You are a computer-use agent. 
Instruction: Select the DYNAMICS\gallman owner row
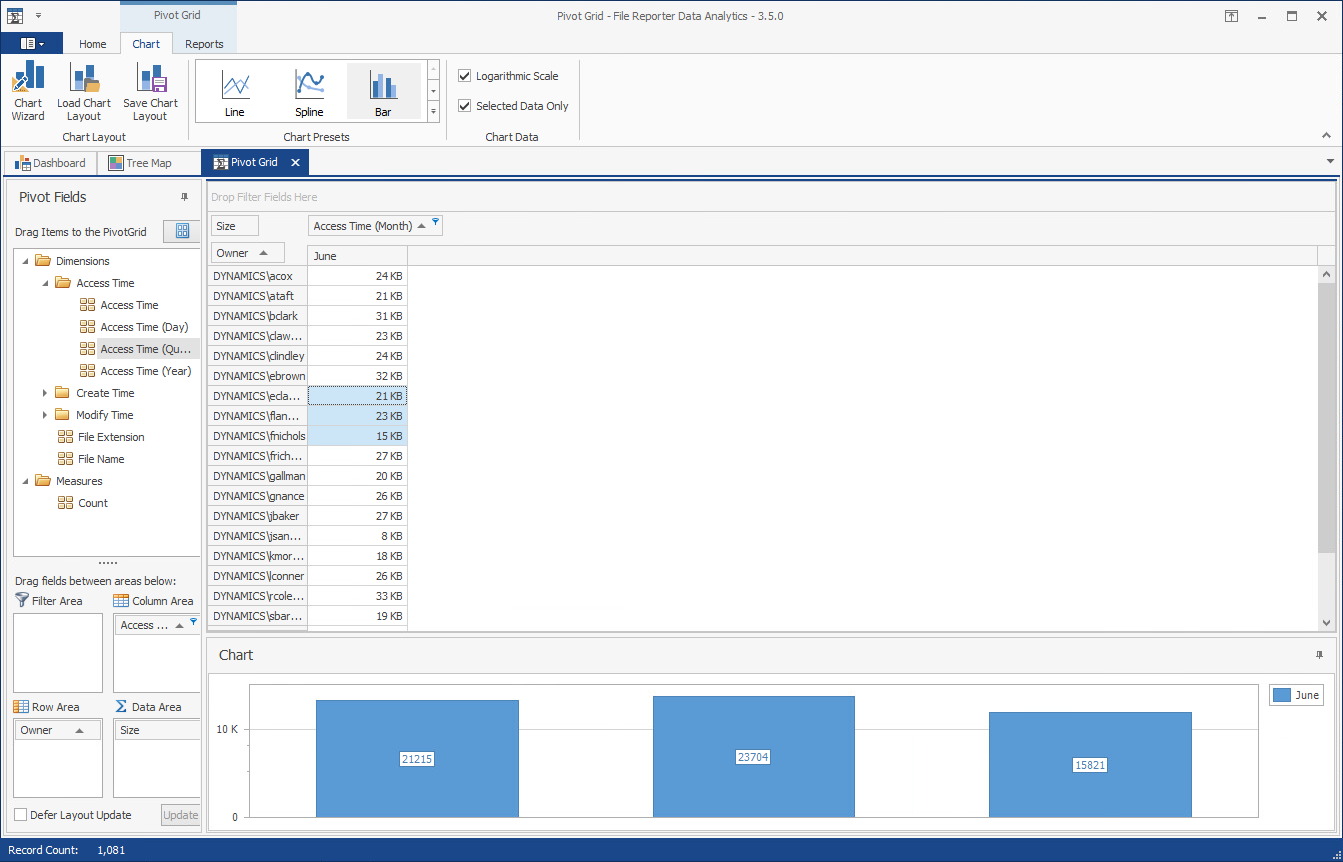(258, 476)
